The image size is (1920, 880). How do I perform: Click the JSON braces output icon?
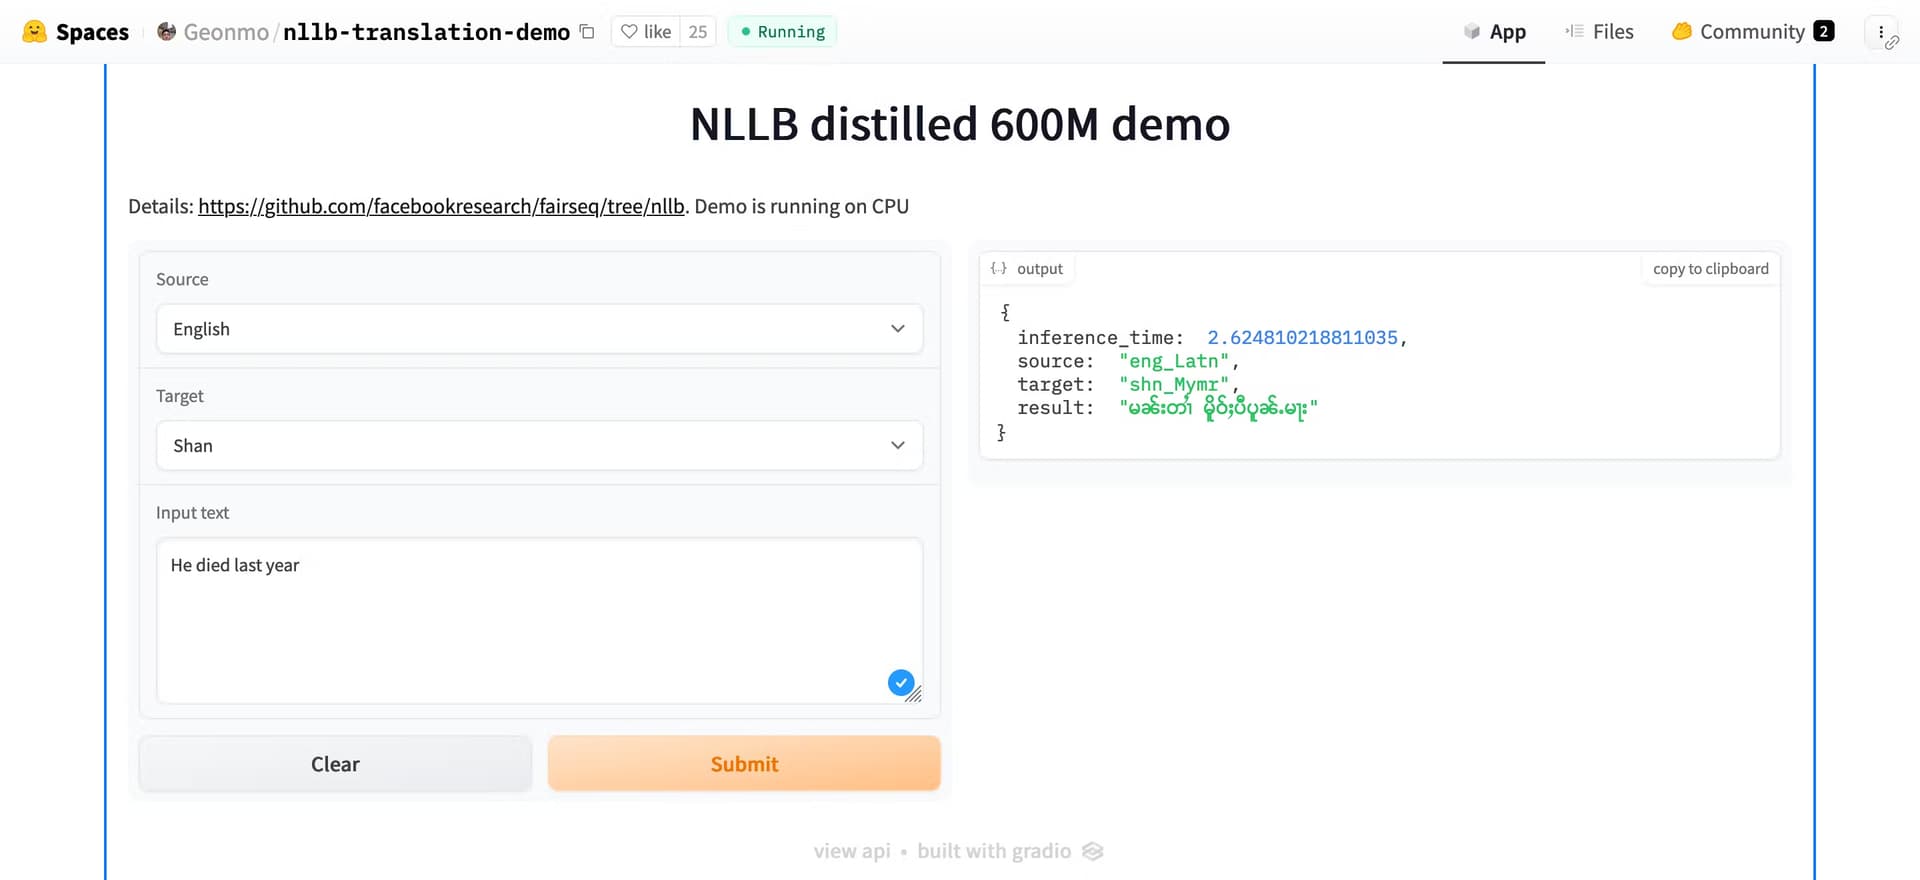(x=998, y=268)
